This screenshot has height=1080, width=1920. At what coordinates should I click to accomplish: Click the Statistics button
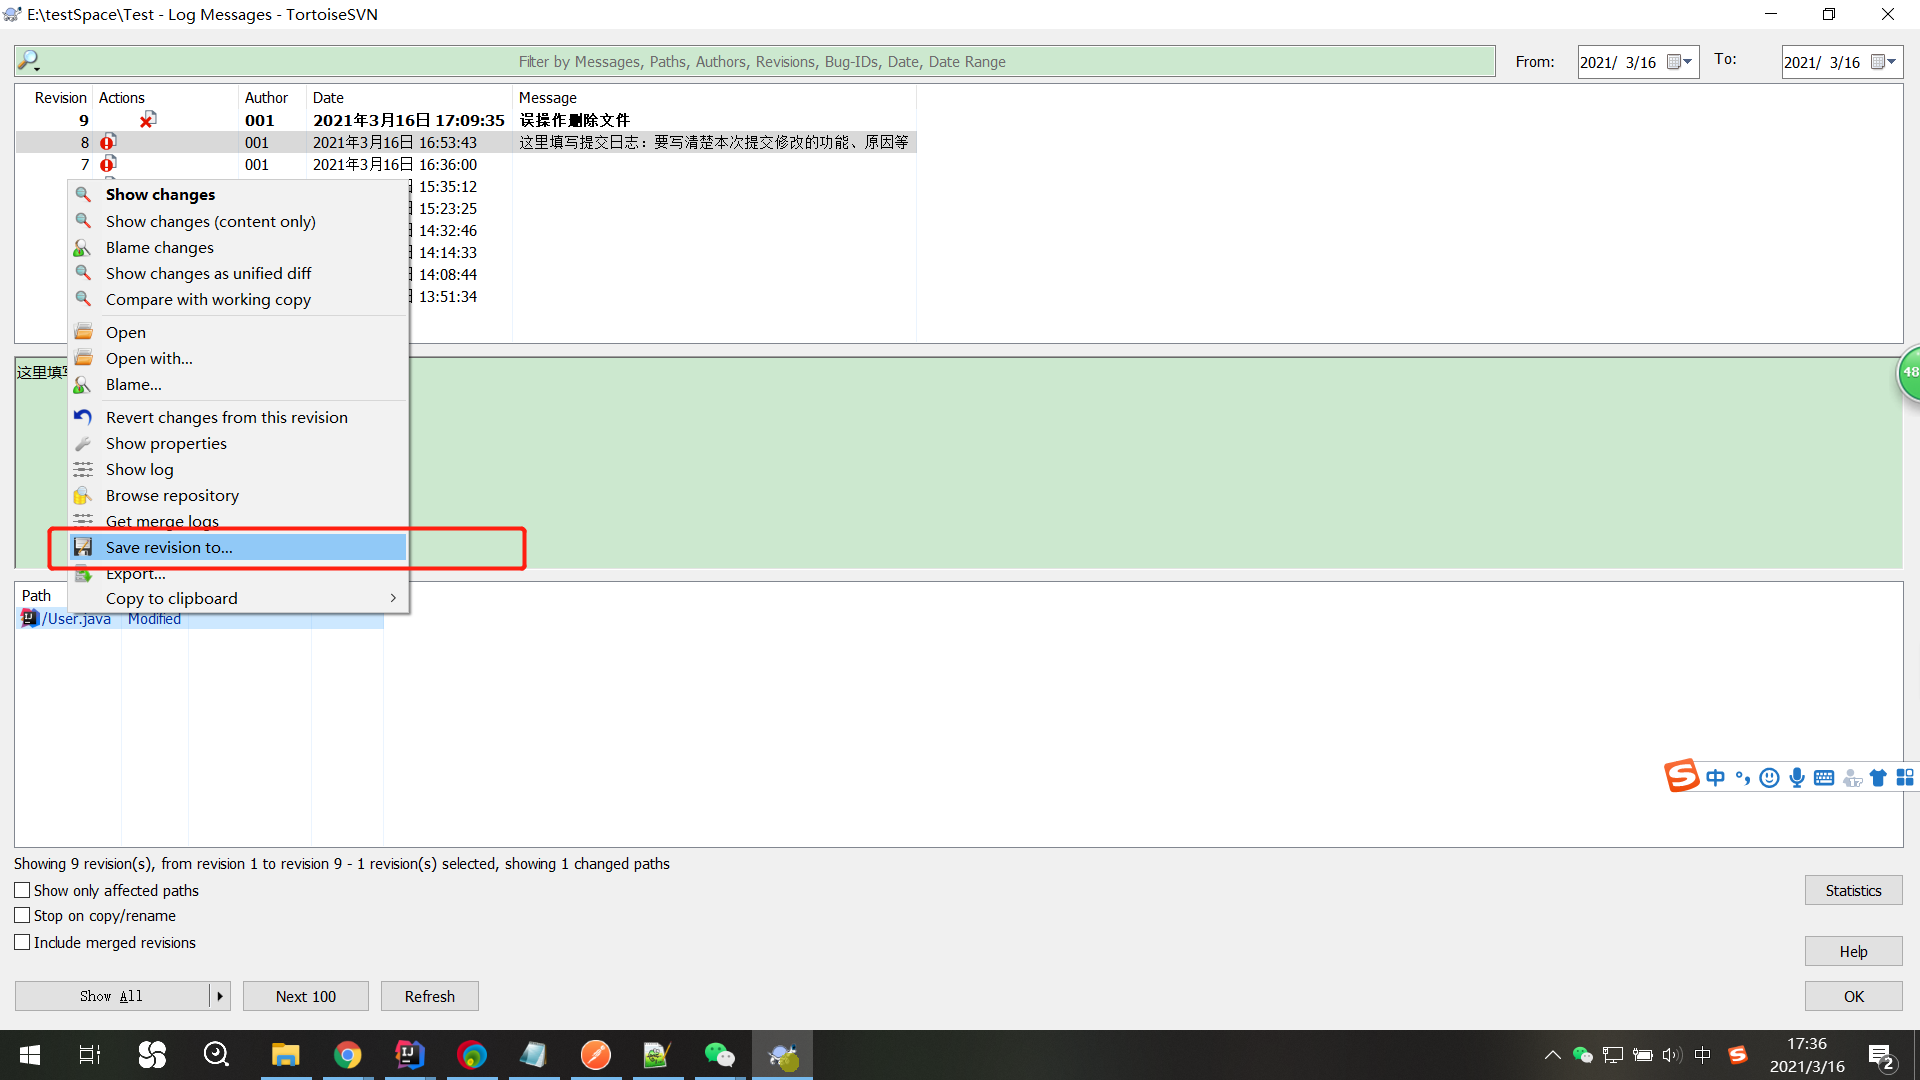coord(1852,890)
